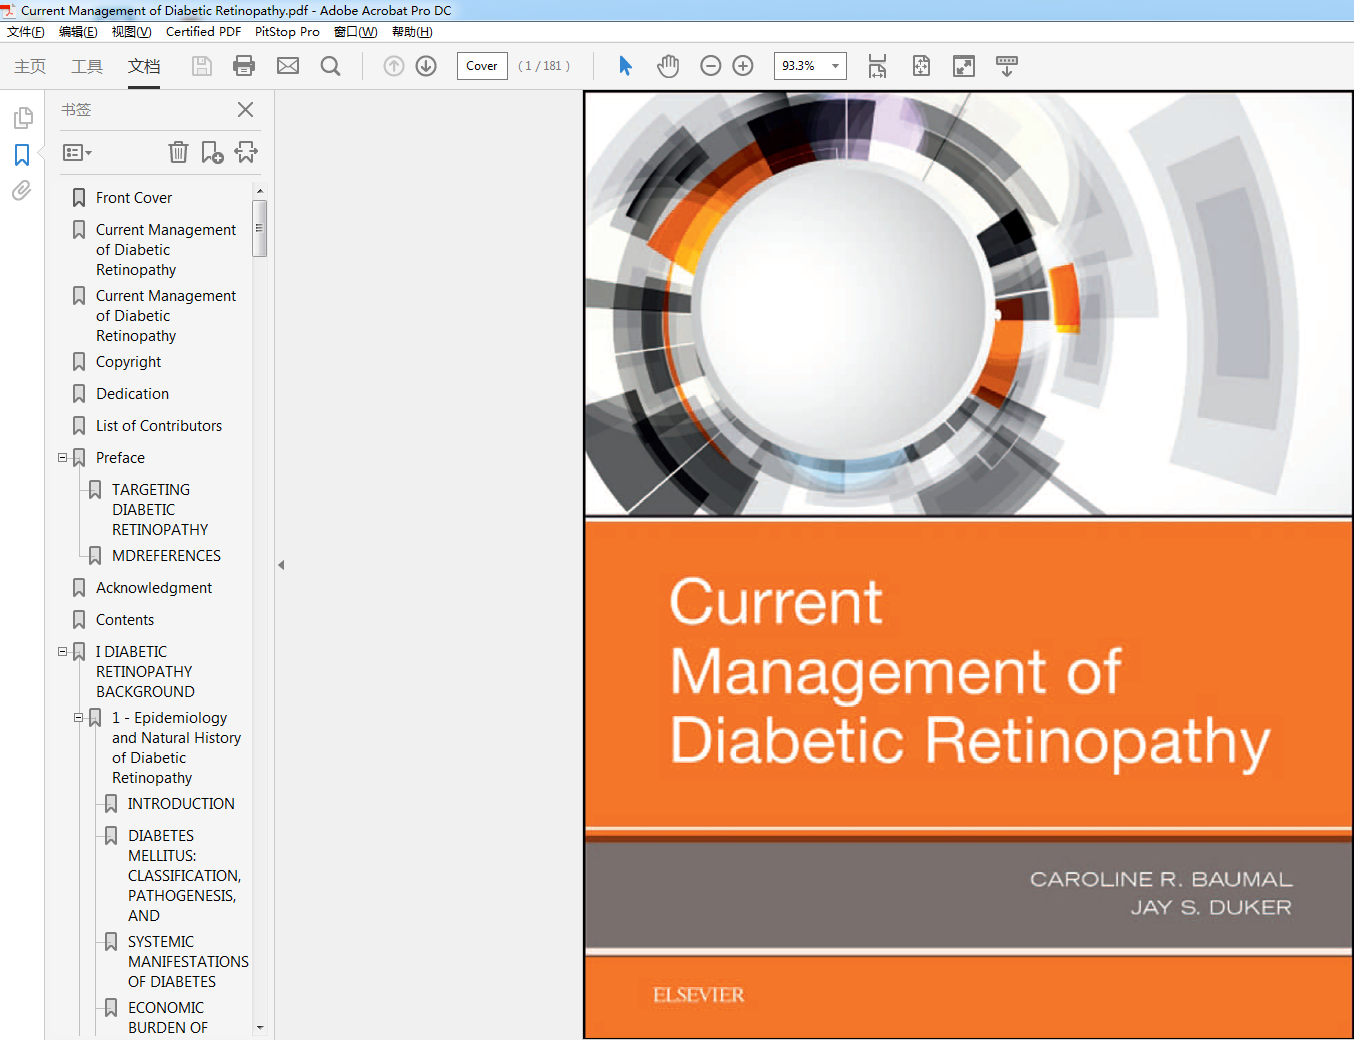The width and height of the screenshot is (1354, 1040).
Task: Click the ELSEVIER publisher text on the cover
Action: (x=698, y=995)
